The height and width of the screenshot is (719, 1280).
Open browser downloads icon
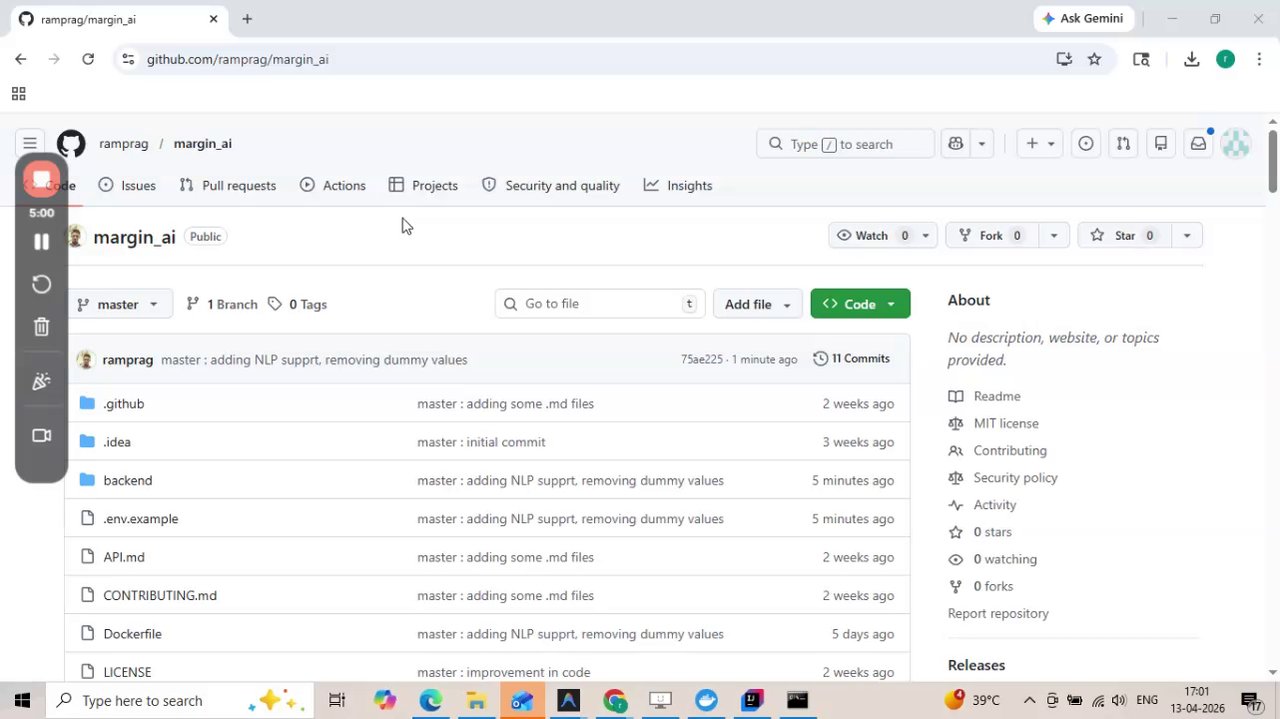tap(1191, 59)
